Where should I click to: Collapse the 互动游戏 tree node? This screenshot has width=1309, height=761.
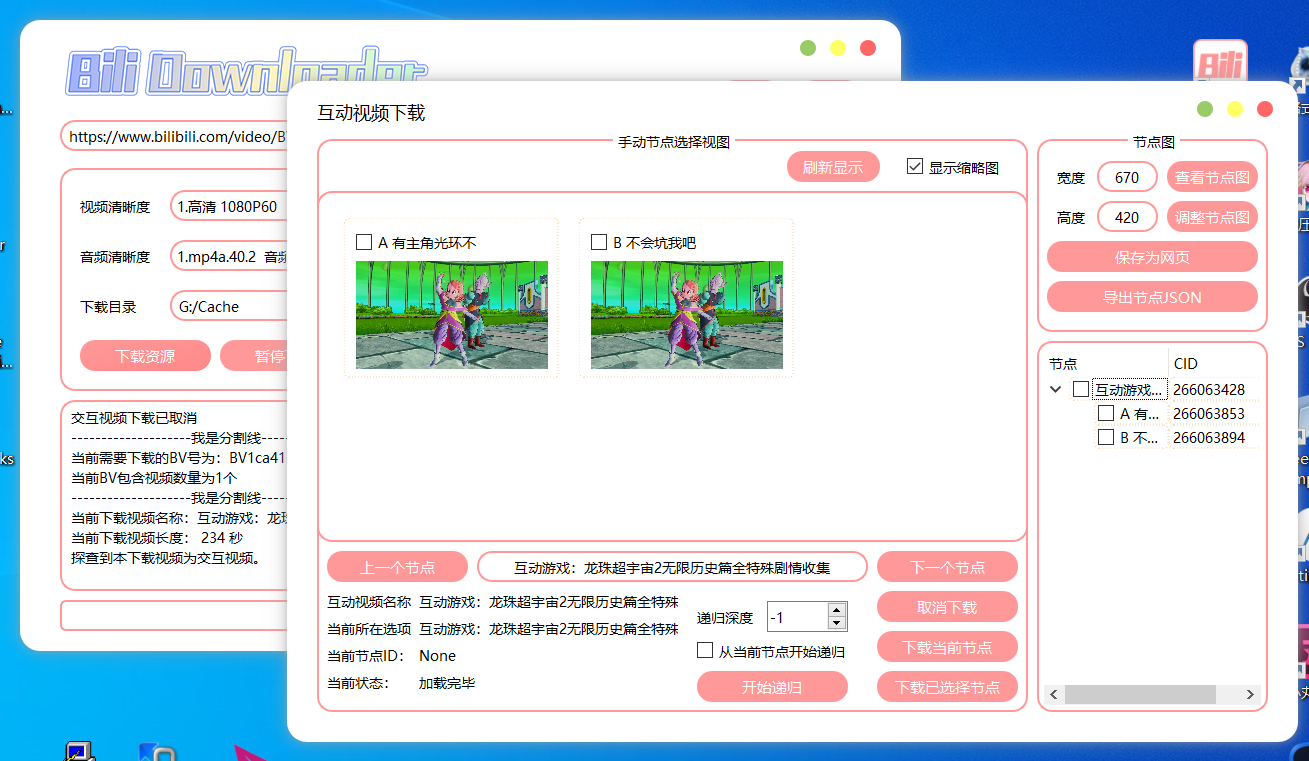tap(1057, 389)
